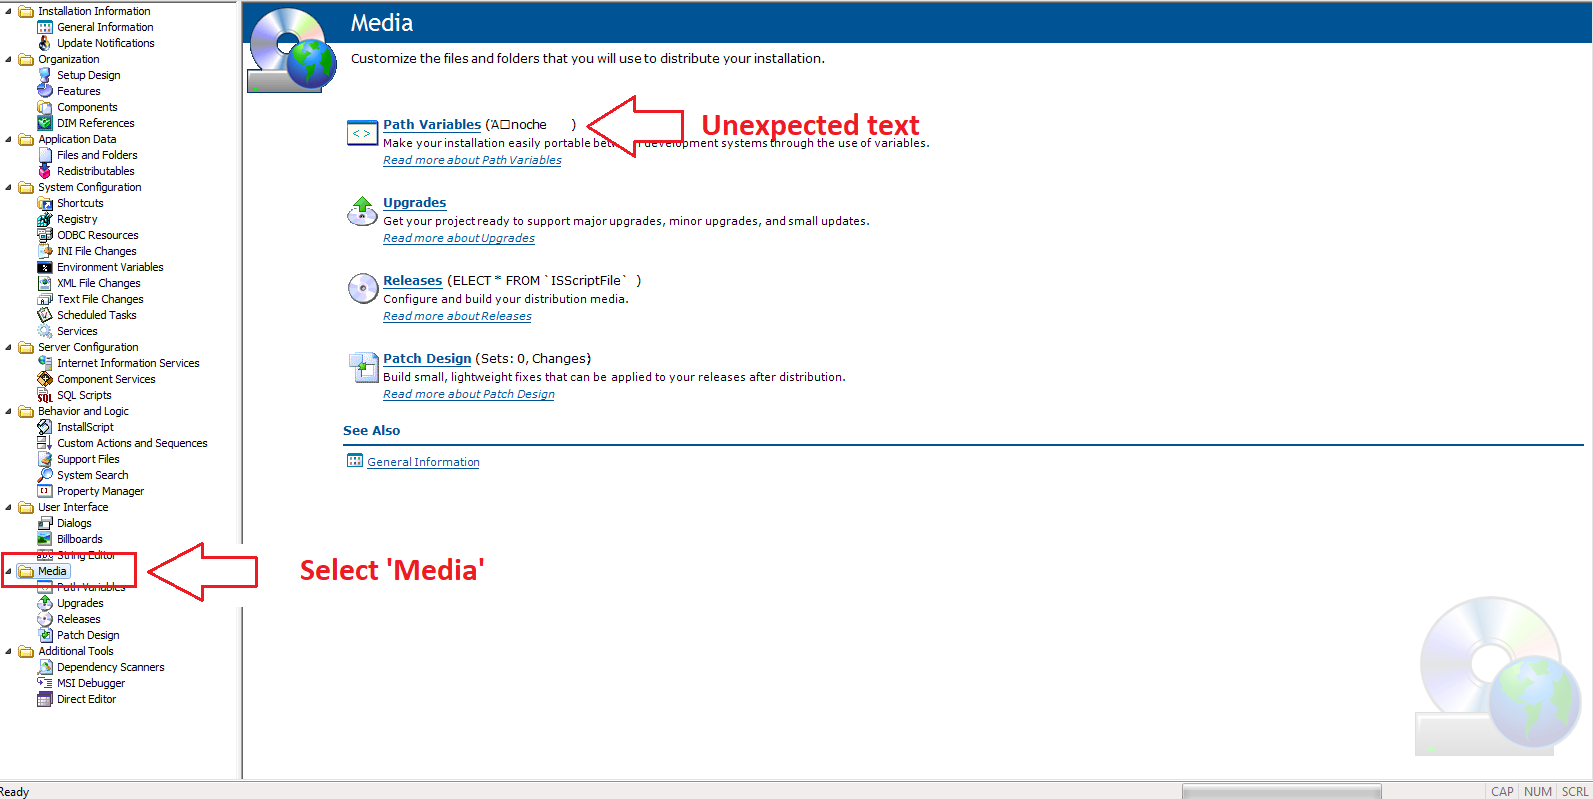Click the Ready status text
The height and width of the screenshot is (799, 1593).
[14, 791]
